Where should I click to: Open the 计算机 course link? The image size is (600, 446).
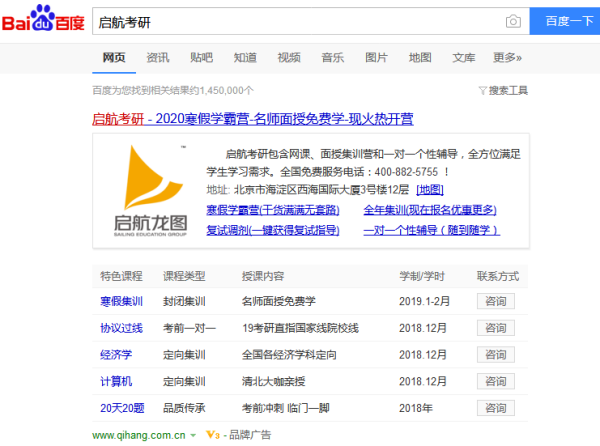[x=116, y=381]
